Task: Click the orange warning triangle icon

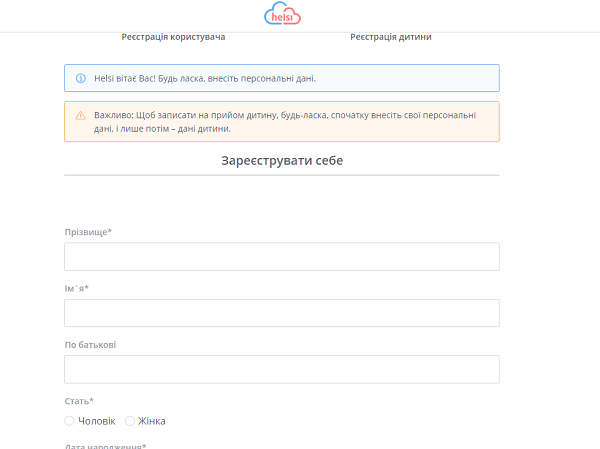Action: pos(81,115)
